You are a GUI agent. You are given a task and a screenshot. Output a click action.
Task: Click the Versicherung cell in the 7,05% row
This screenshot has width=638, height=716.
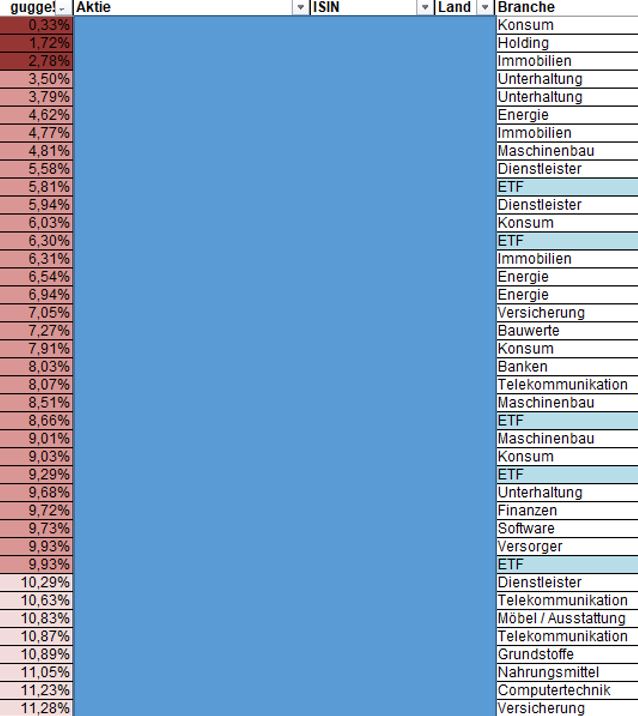(567, 313)
